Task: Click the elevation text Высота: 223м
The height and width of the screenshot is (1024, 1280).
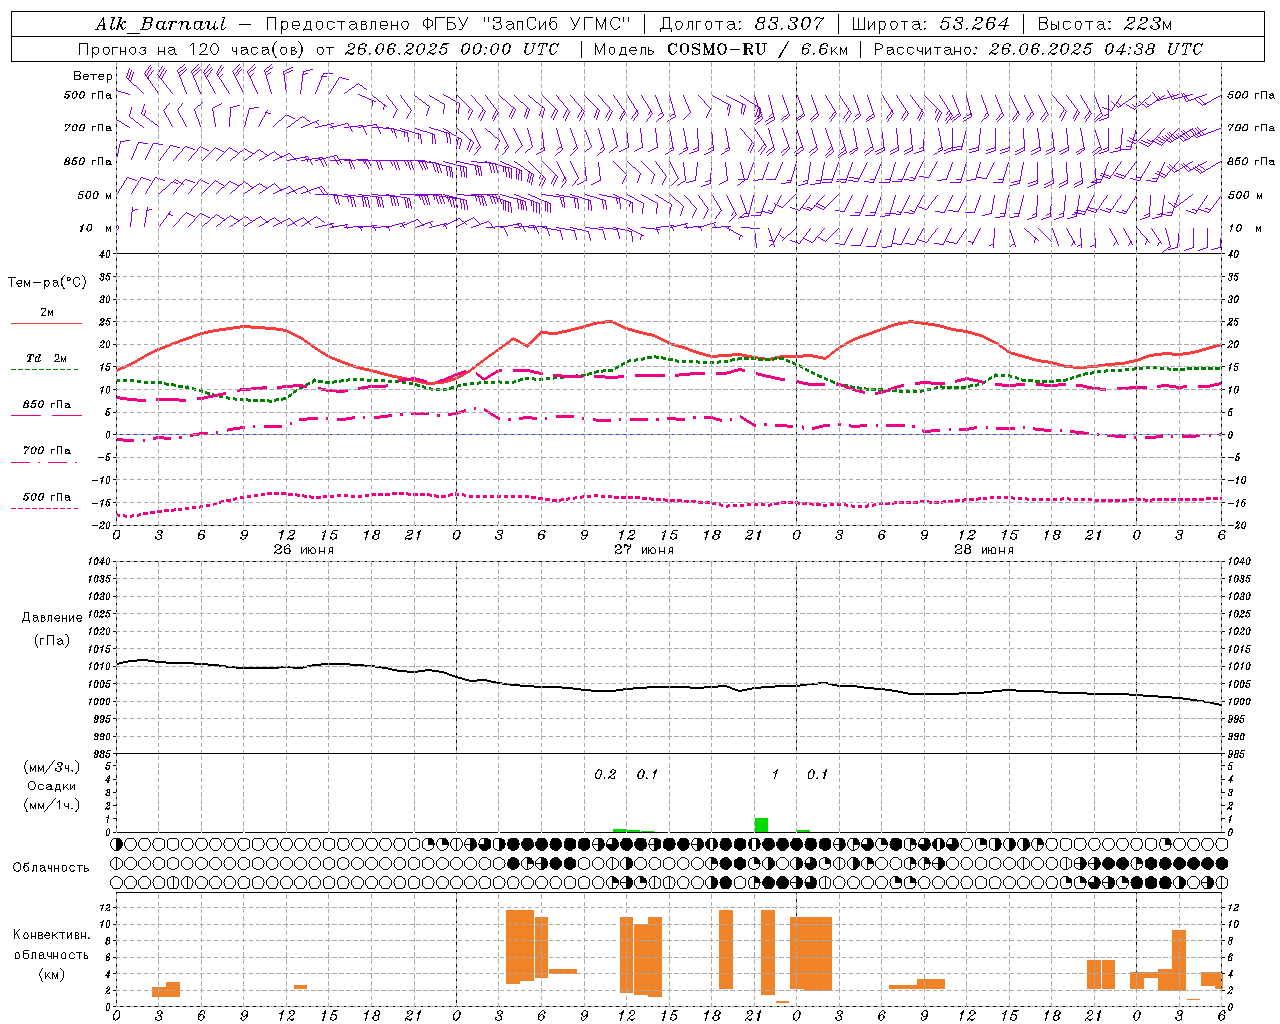Action: [x=1104, y=24]
